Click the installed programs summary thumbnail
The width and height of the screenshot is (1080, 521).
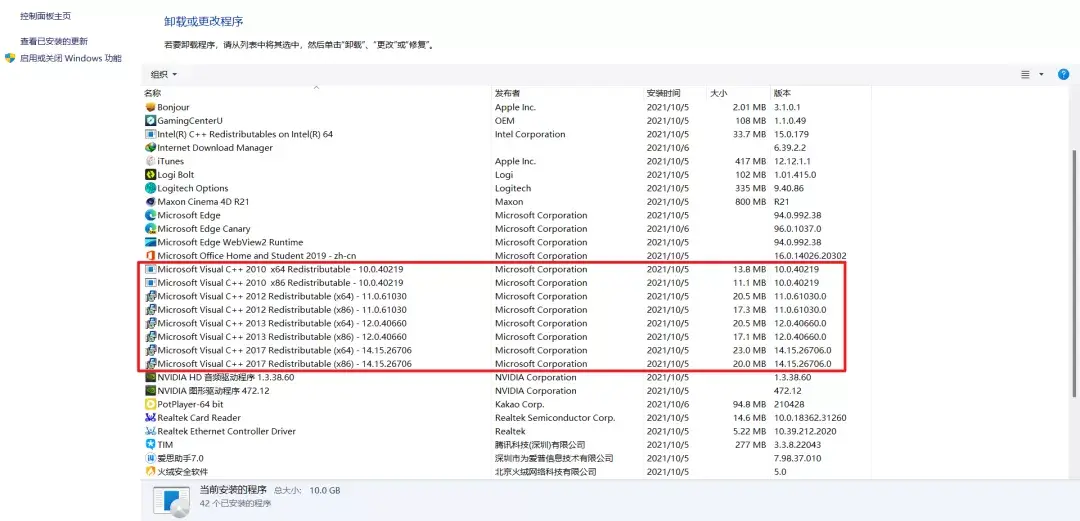click(171, 501)
